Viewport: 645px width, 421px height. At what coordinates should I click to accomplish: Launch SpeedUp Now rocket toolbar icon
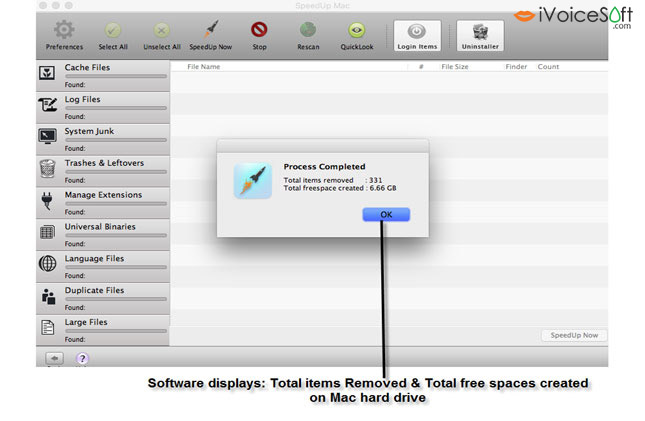click(211, 29)
